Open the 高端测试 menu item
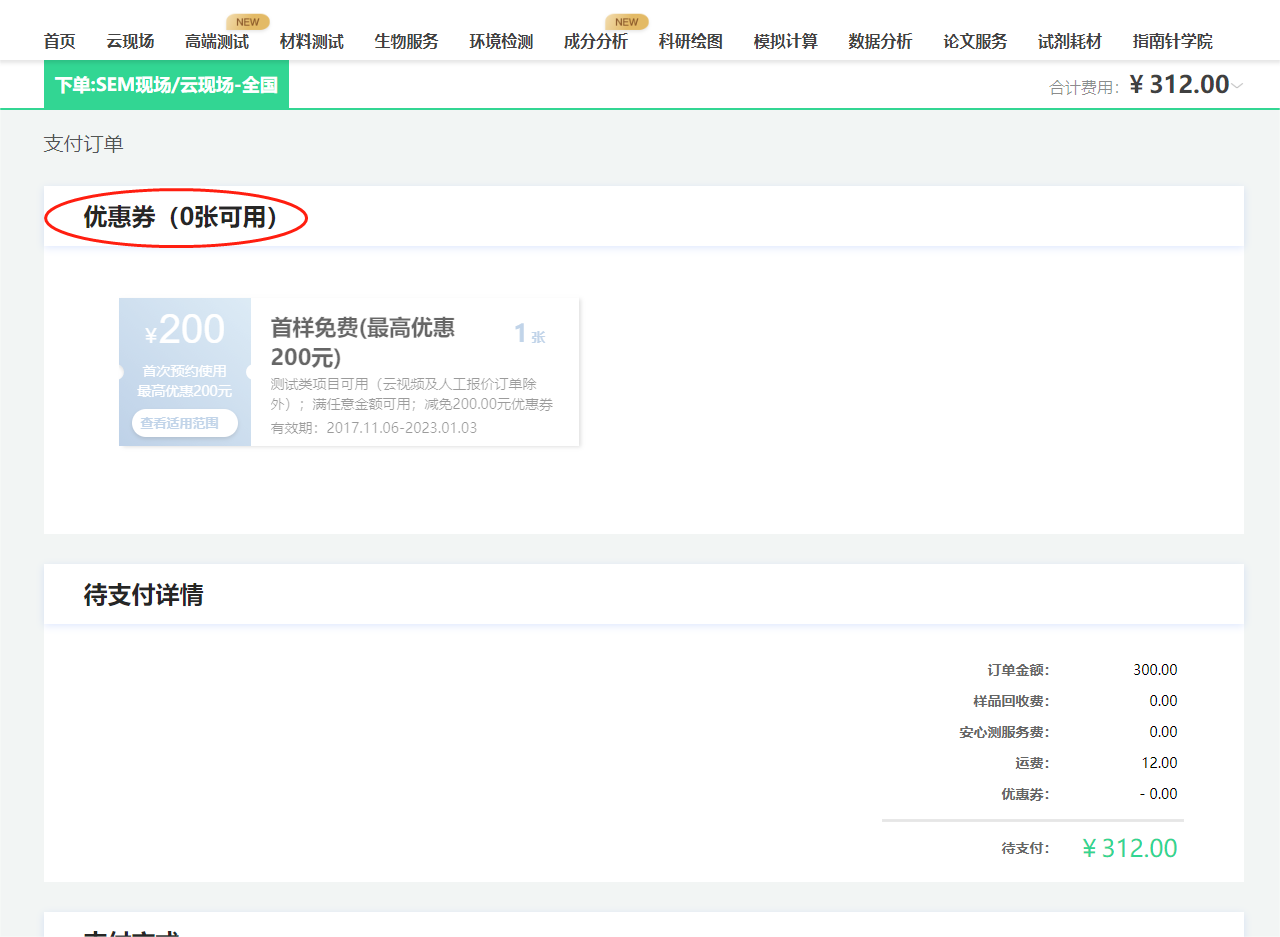This screenshot has height=937, width=1280. [x=216, y=41]
